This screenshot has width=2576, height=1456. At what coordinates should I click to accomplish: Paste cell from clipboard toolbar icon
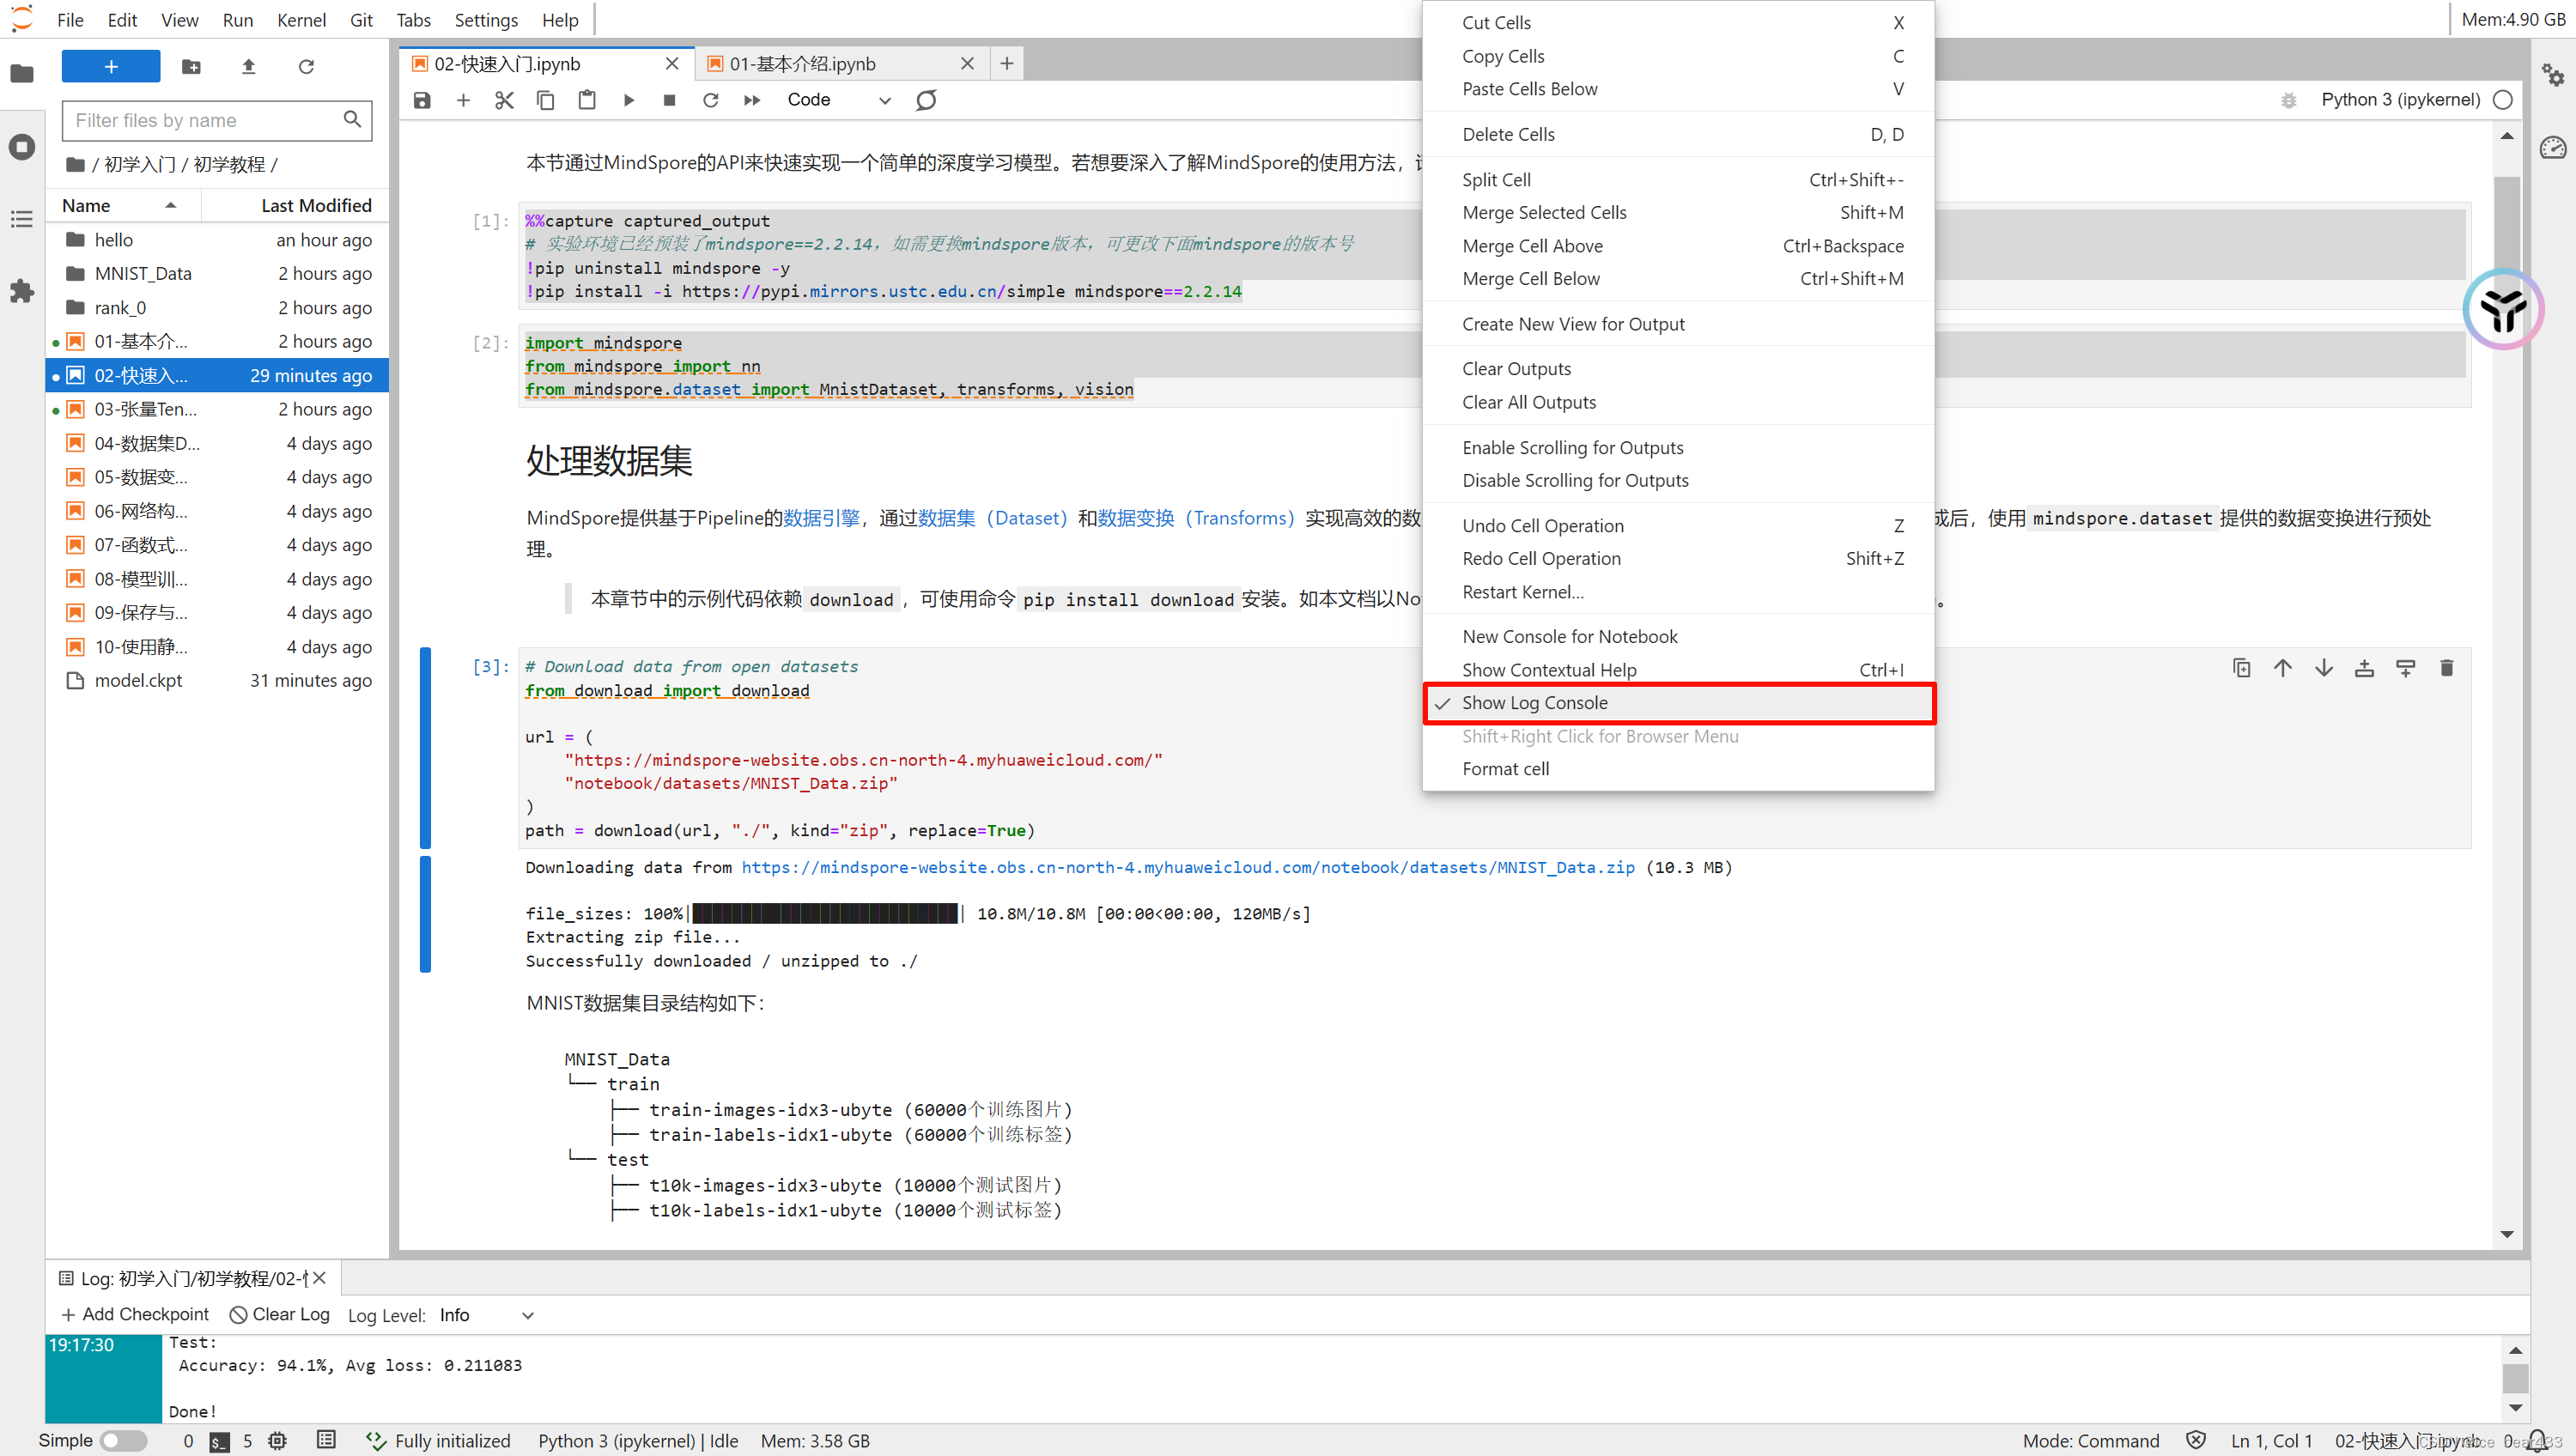tap(587, 100)
